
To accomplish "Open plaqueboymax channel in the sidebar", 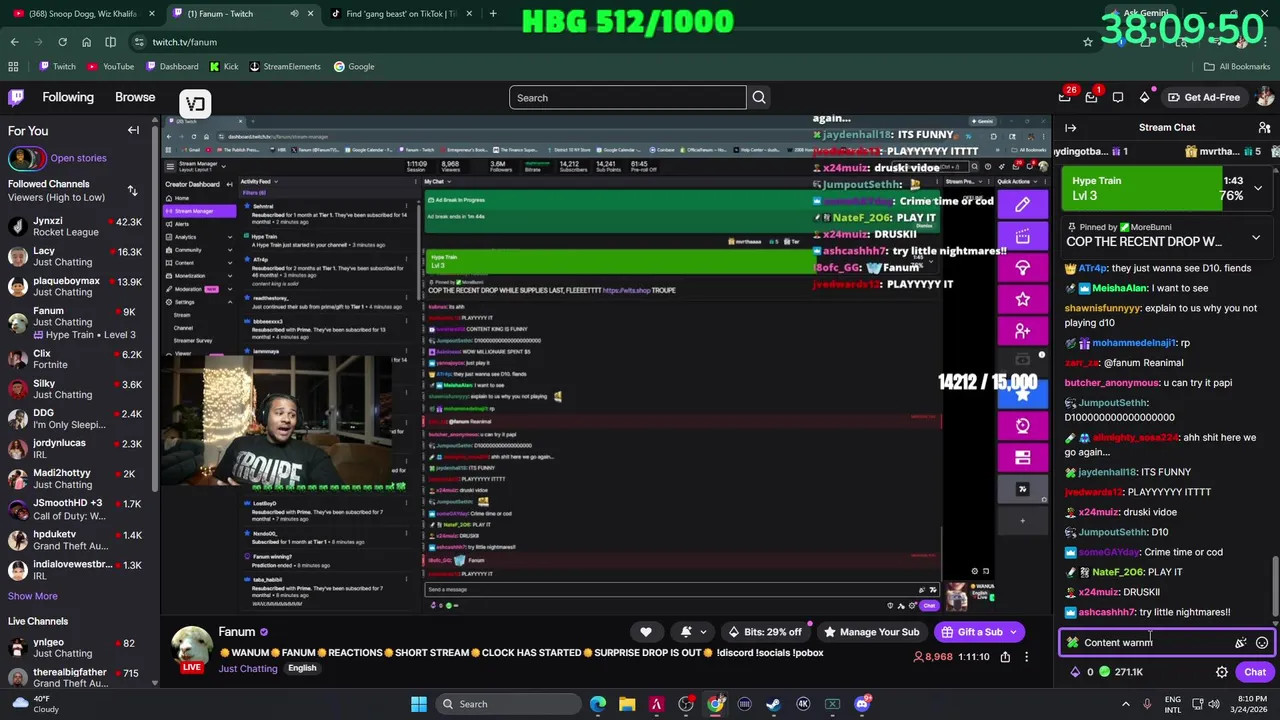I will pos(75,286).
